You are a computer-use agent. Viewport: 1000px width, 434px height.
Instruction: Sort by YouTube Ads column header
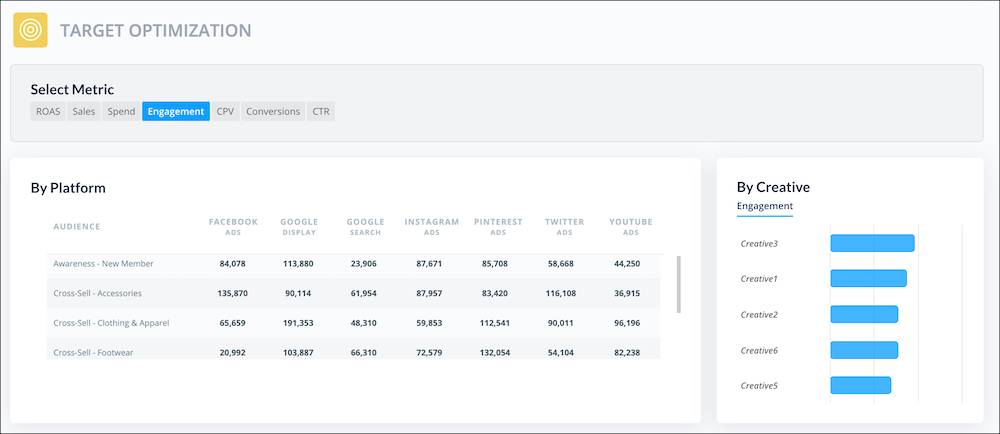631,226
